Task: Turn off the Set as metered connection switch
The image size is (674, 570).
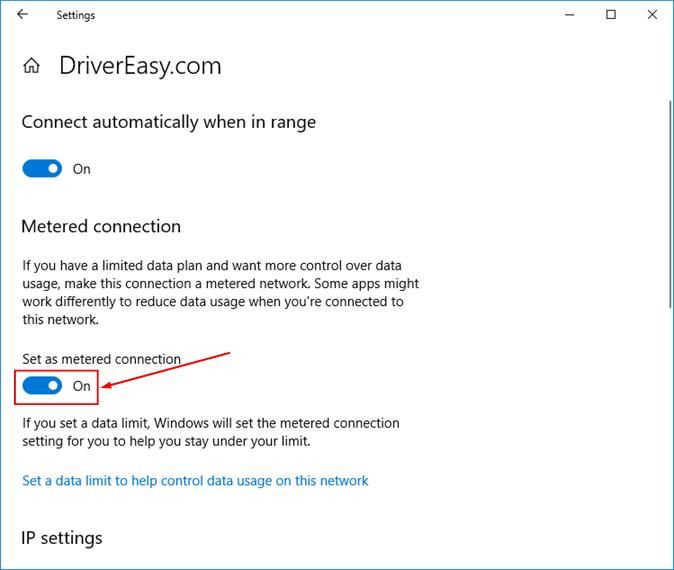Action: 42,385
